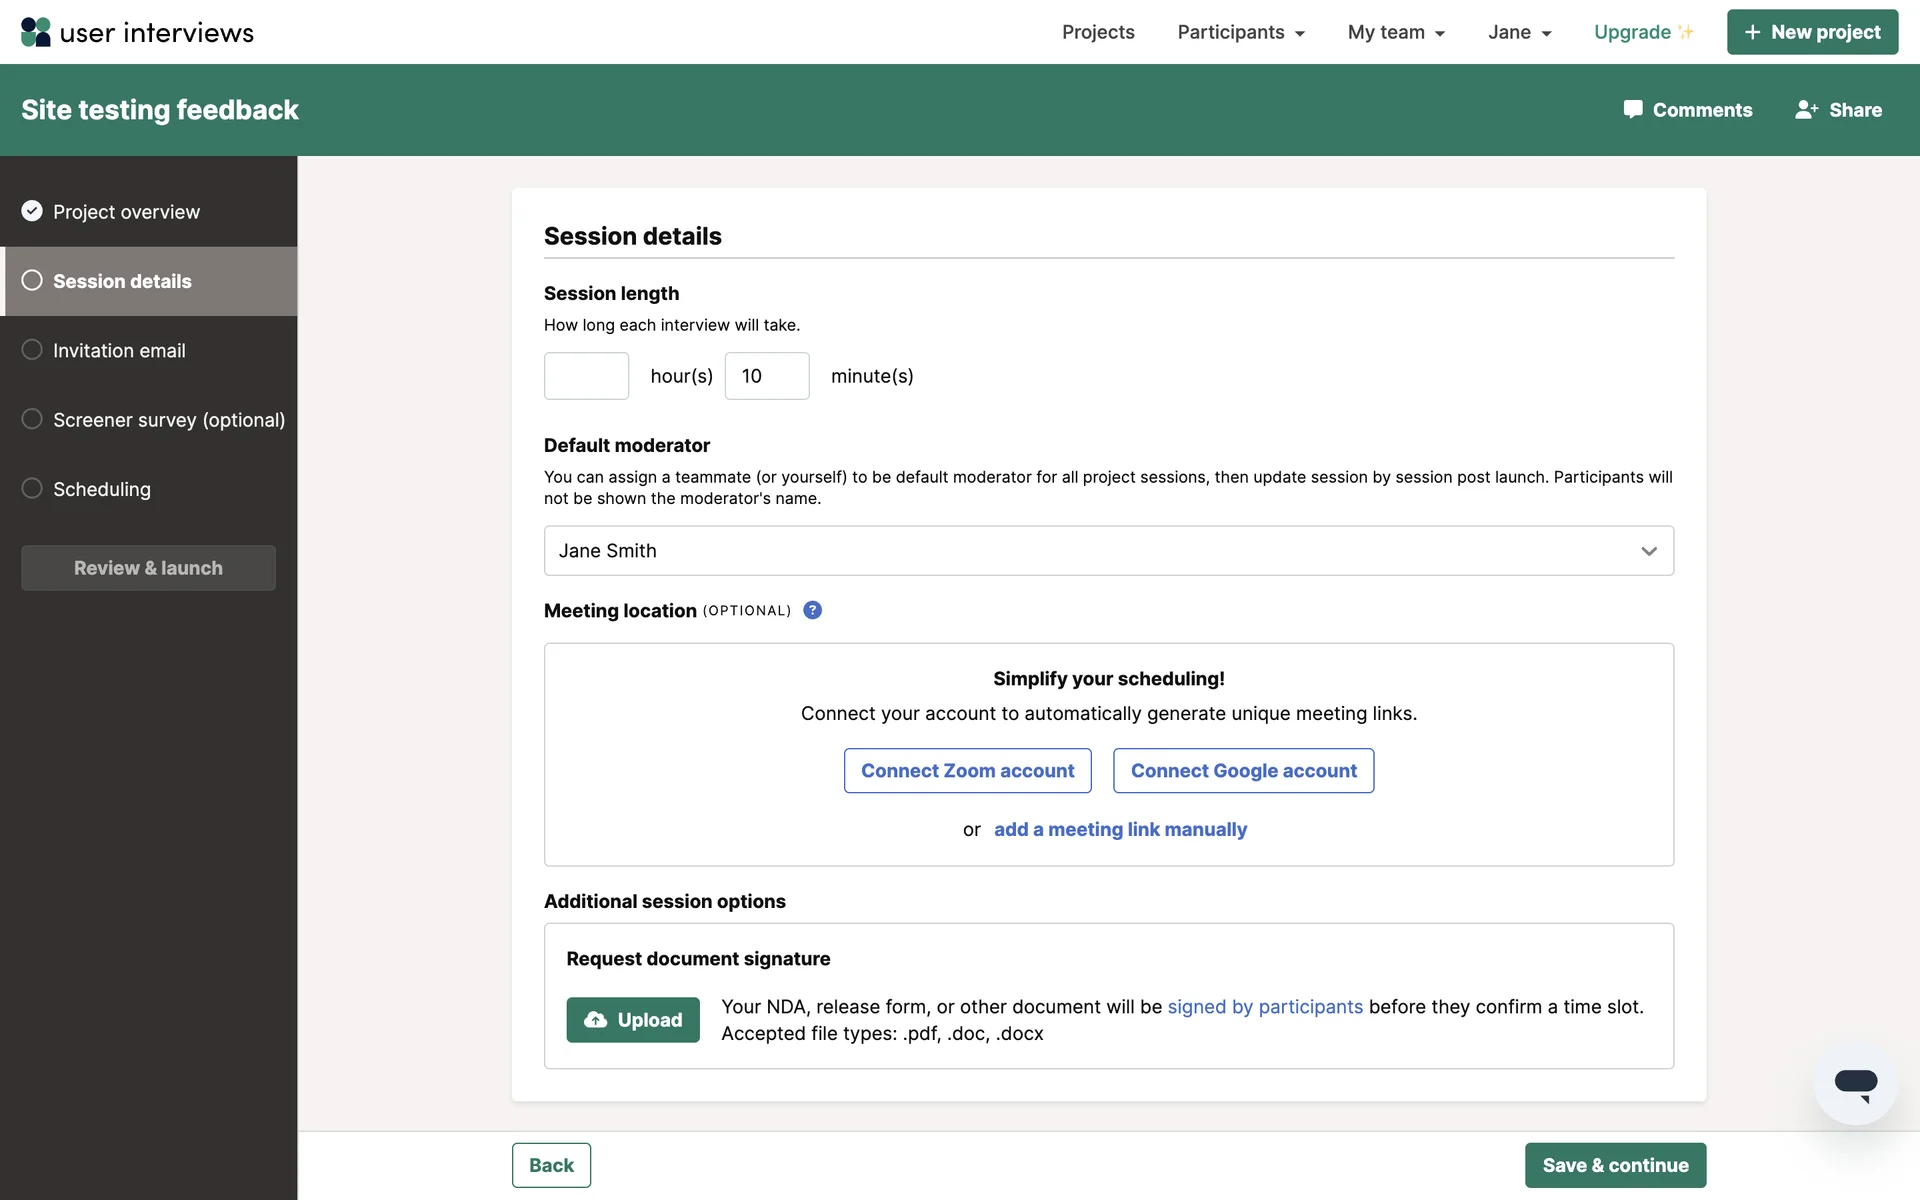Open the My team dropdown menu
The width and height of the screenshot is (1920, 1200).
[x=1395, y=32]
